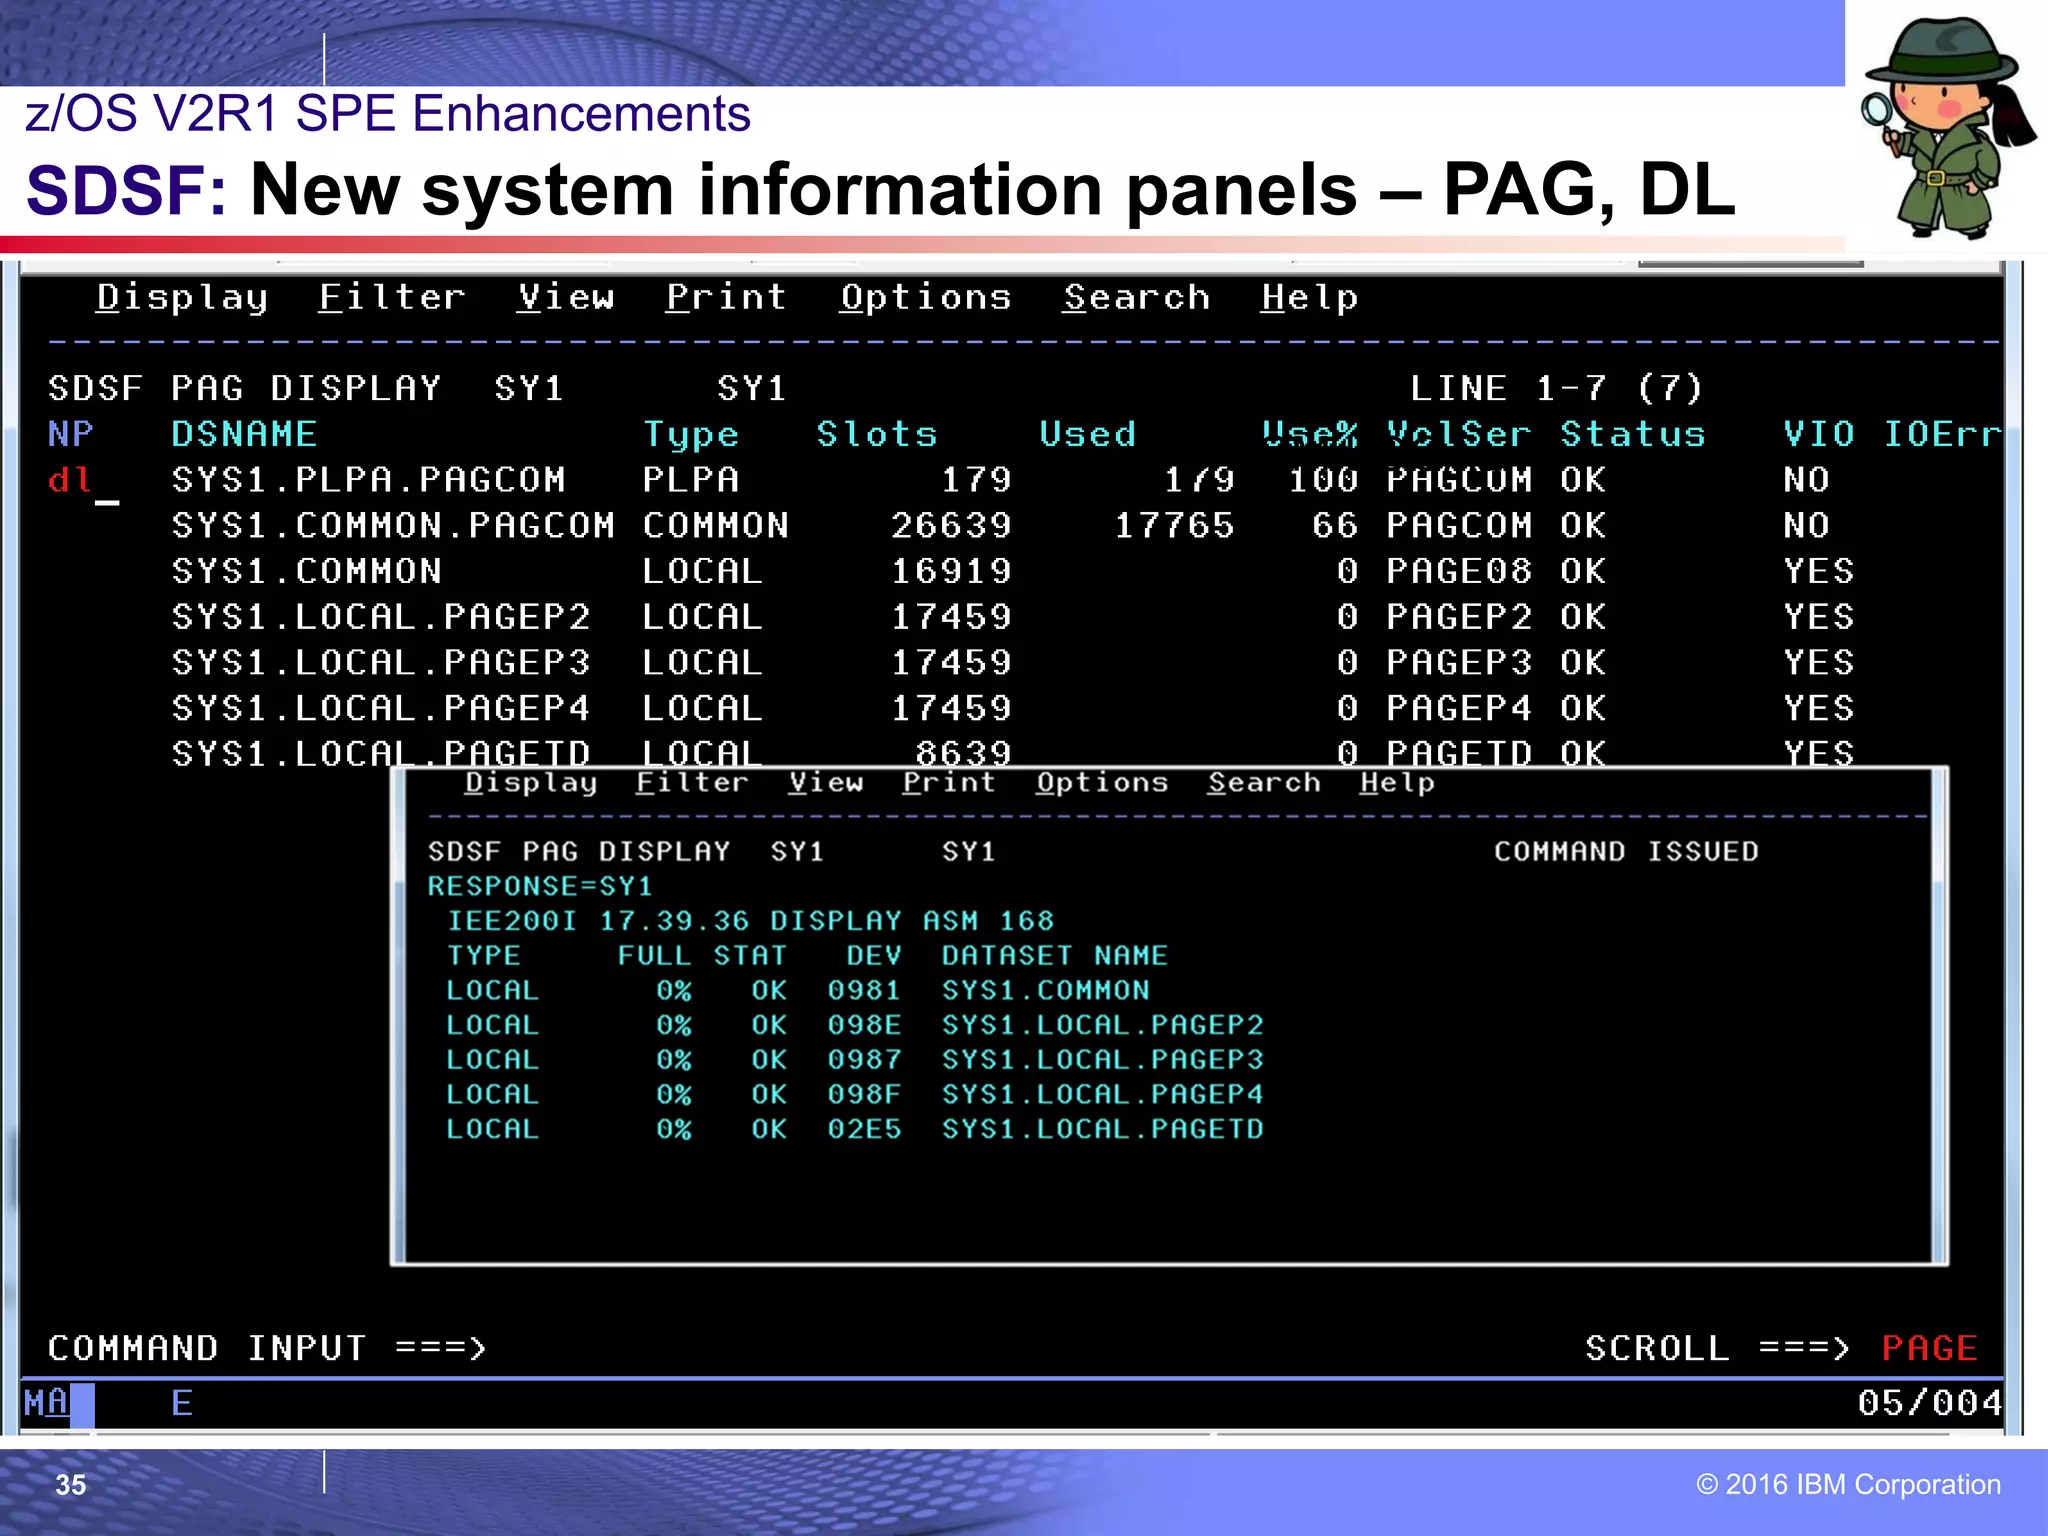Click RESPONSE=SY1 line in overlay

pyautogui.click(x=540, y=886)
